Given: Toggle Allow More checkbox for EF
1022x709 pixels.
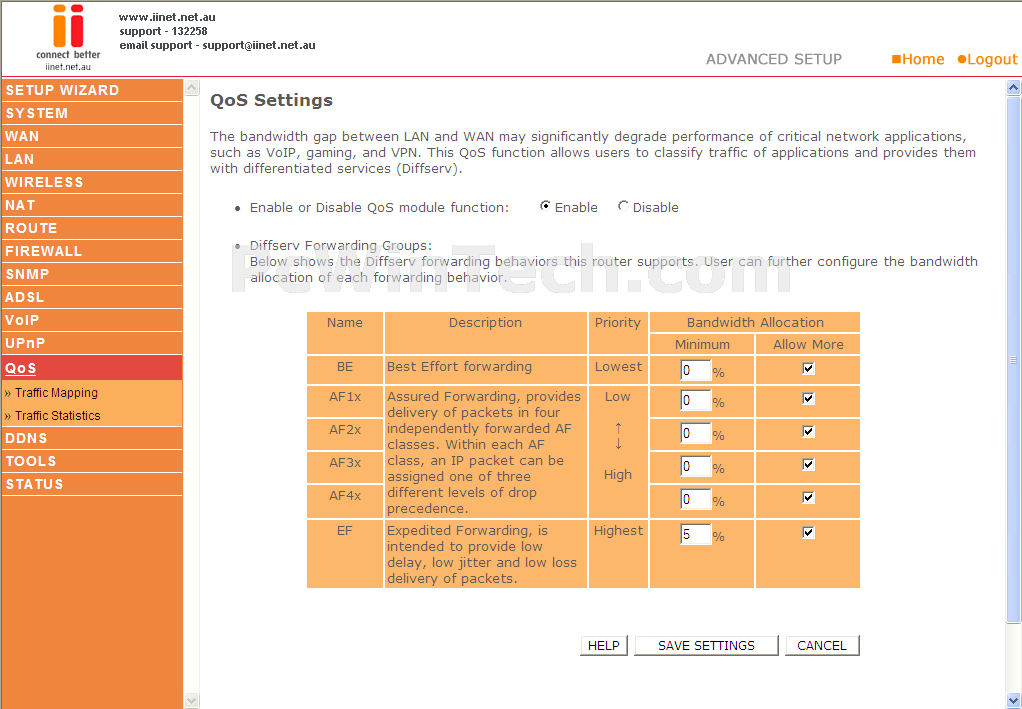Looking at the screenshot, I should click(x=808, y=532).
